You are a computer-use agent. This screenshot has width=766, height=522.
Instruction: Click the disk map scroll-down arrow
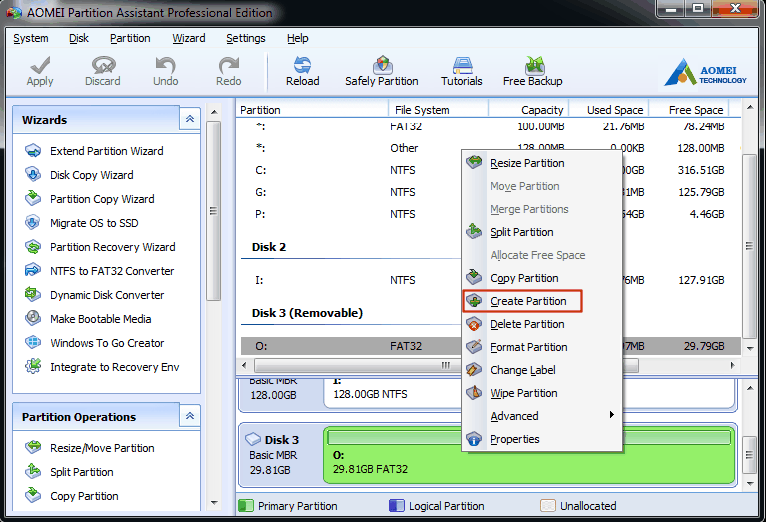pos(750,483)
